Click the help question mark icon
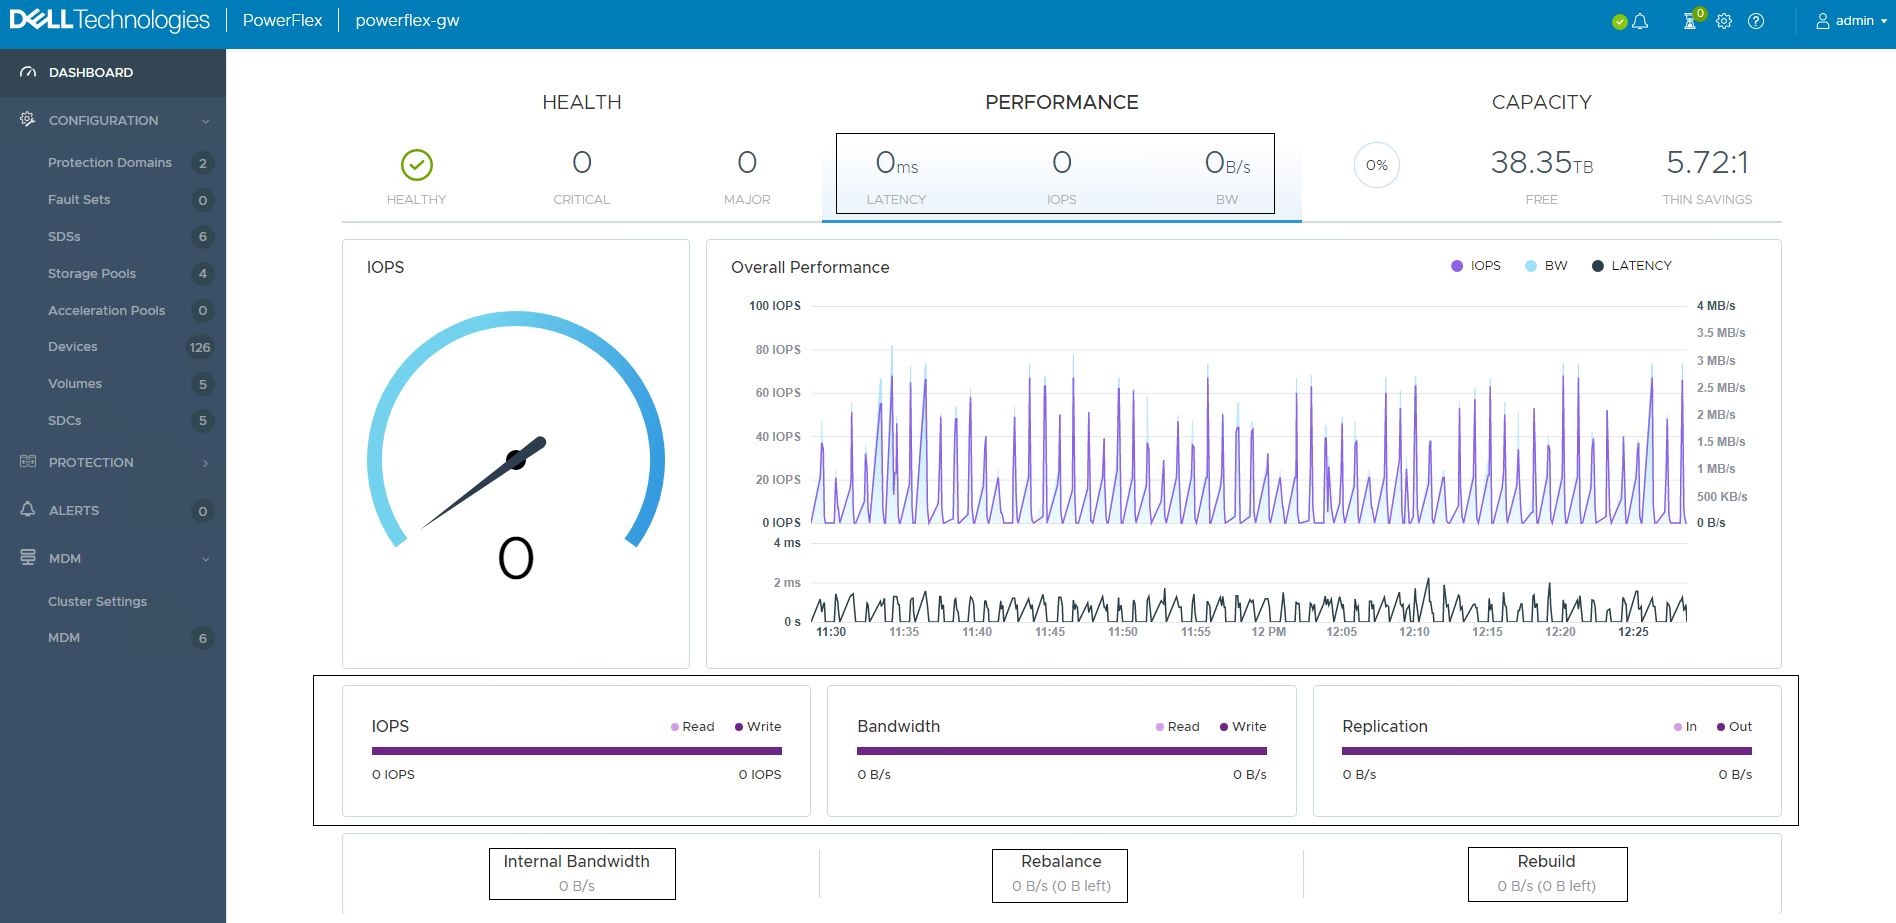Image resolution: width=1896 pixels, height=923 pixels. pyautogui.click(x=1756, y=21)
